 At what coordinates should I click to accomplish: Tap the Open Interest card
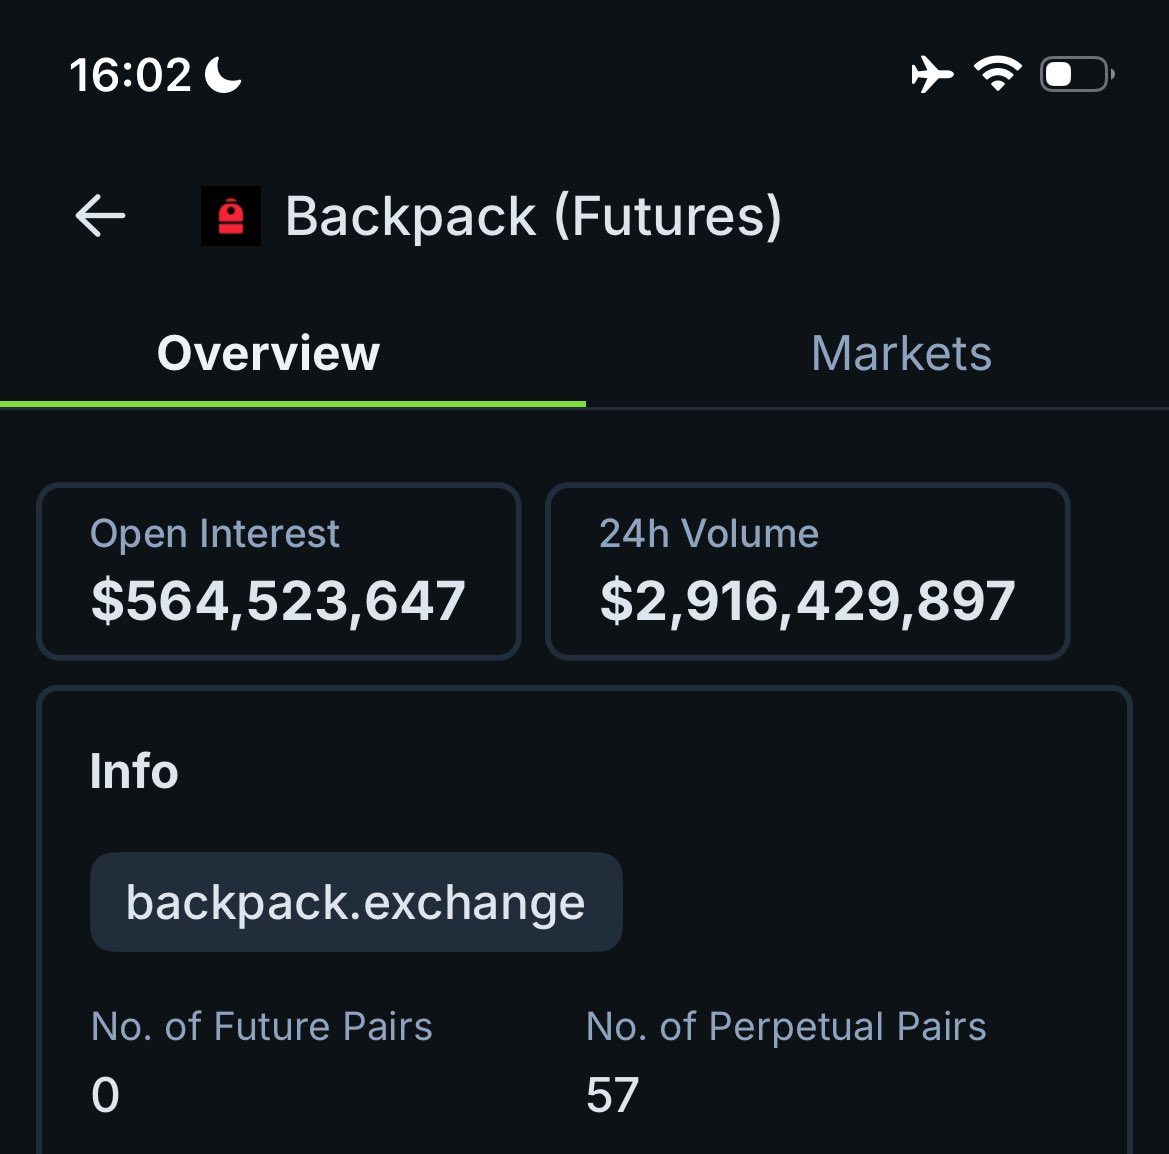click(x=278, y=571)
